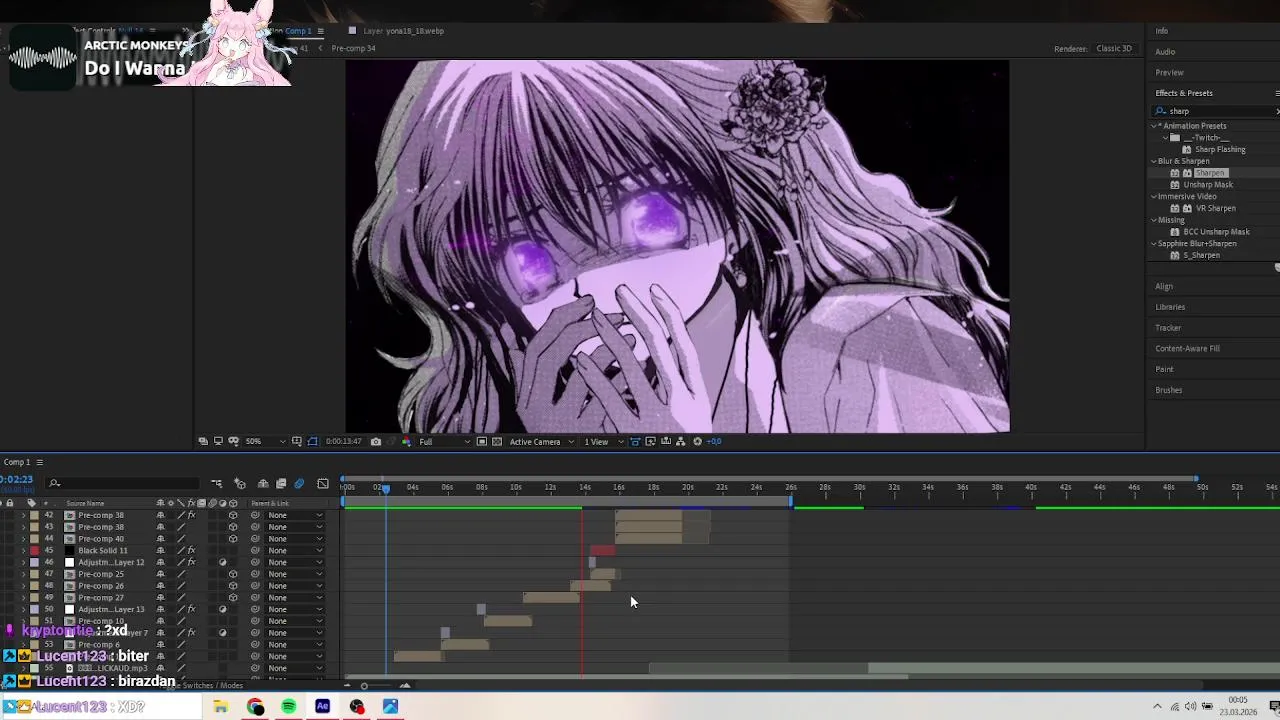Click label color swatch of Adjustm...Layer 12
Screen dimensions: 1280x720
tap(34, 562)
